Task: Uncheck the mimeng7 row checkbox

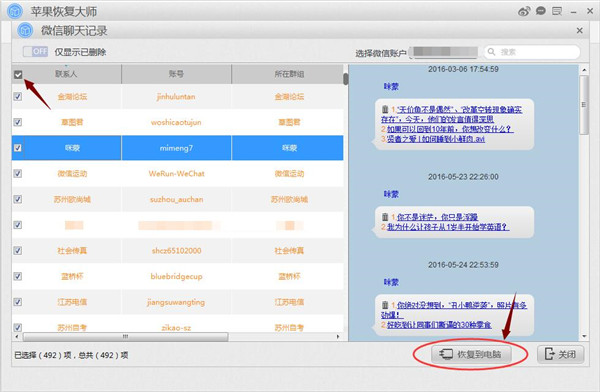Action: coord(18,148)
